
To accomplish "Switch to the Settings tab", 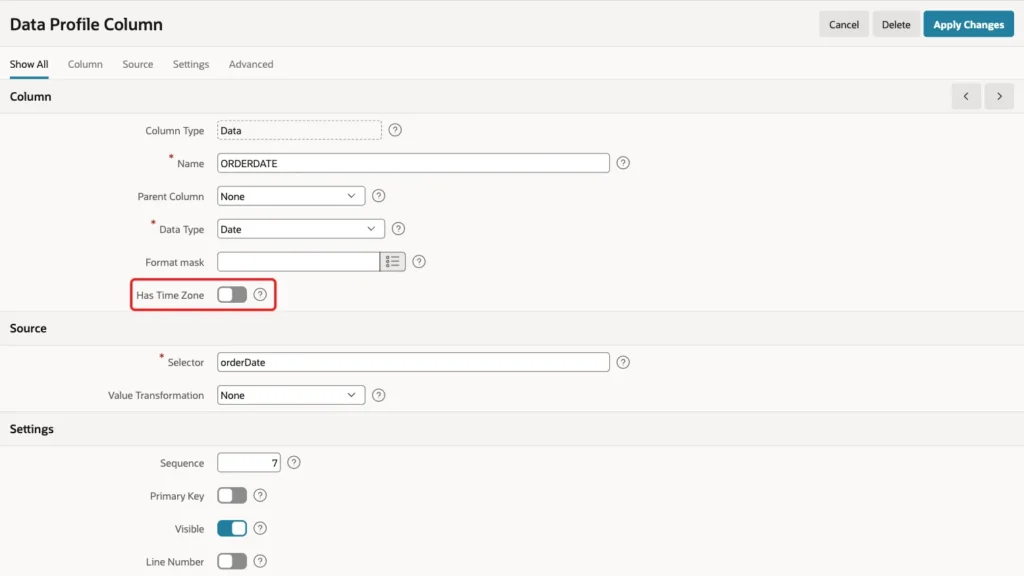I will click(x=191, y=64).
